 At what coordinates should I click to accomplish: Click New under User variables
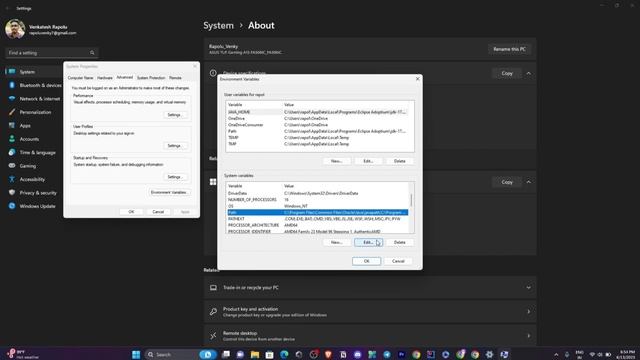coord(336,161)
